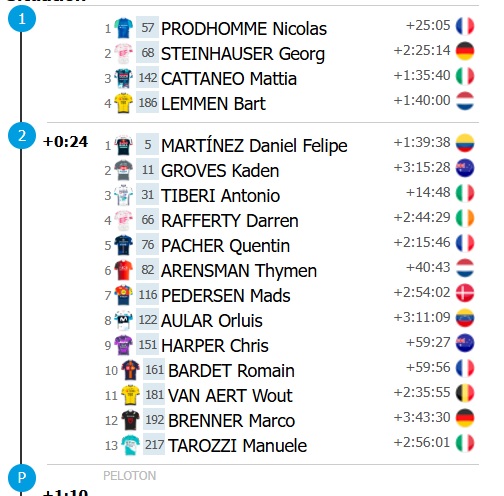Click the Irish flag beside RAFFERTY Darren
Viewport: 504px width, 496px height.
[x=465, y=218]
